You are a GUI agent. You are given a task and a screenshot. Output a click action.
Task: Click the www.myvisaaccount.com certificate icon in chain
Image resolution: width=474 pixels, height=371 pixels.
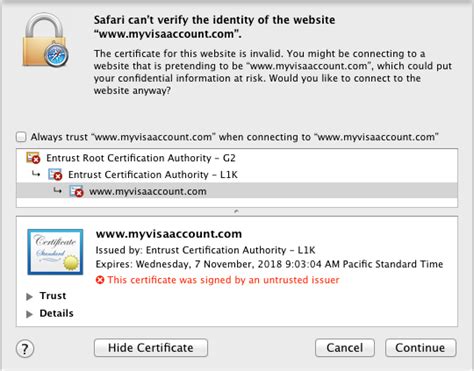coord(77,191)
